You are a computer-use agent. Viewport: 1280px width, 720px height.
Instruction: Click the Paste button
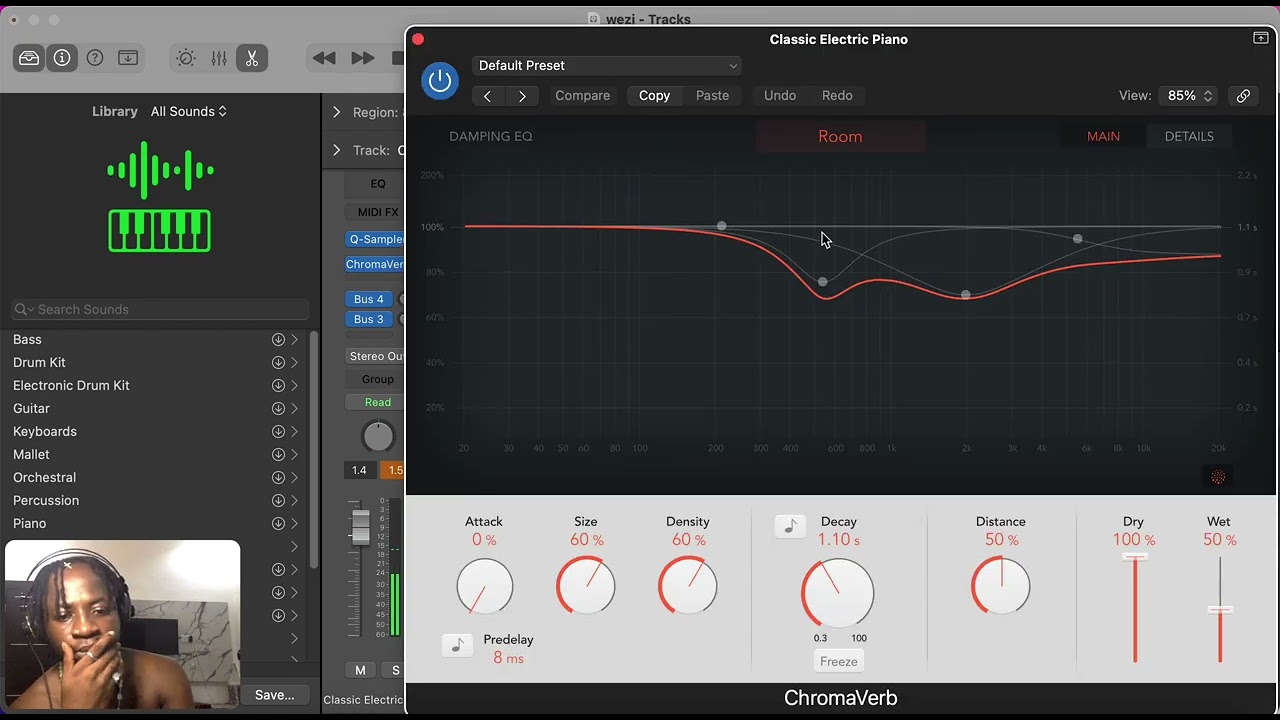[712, 96]
